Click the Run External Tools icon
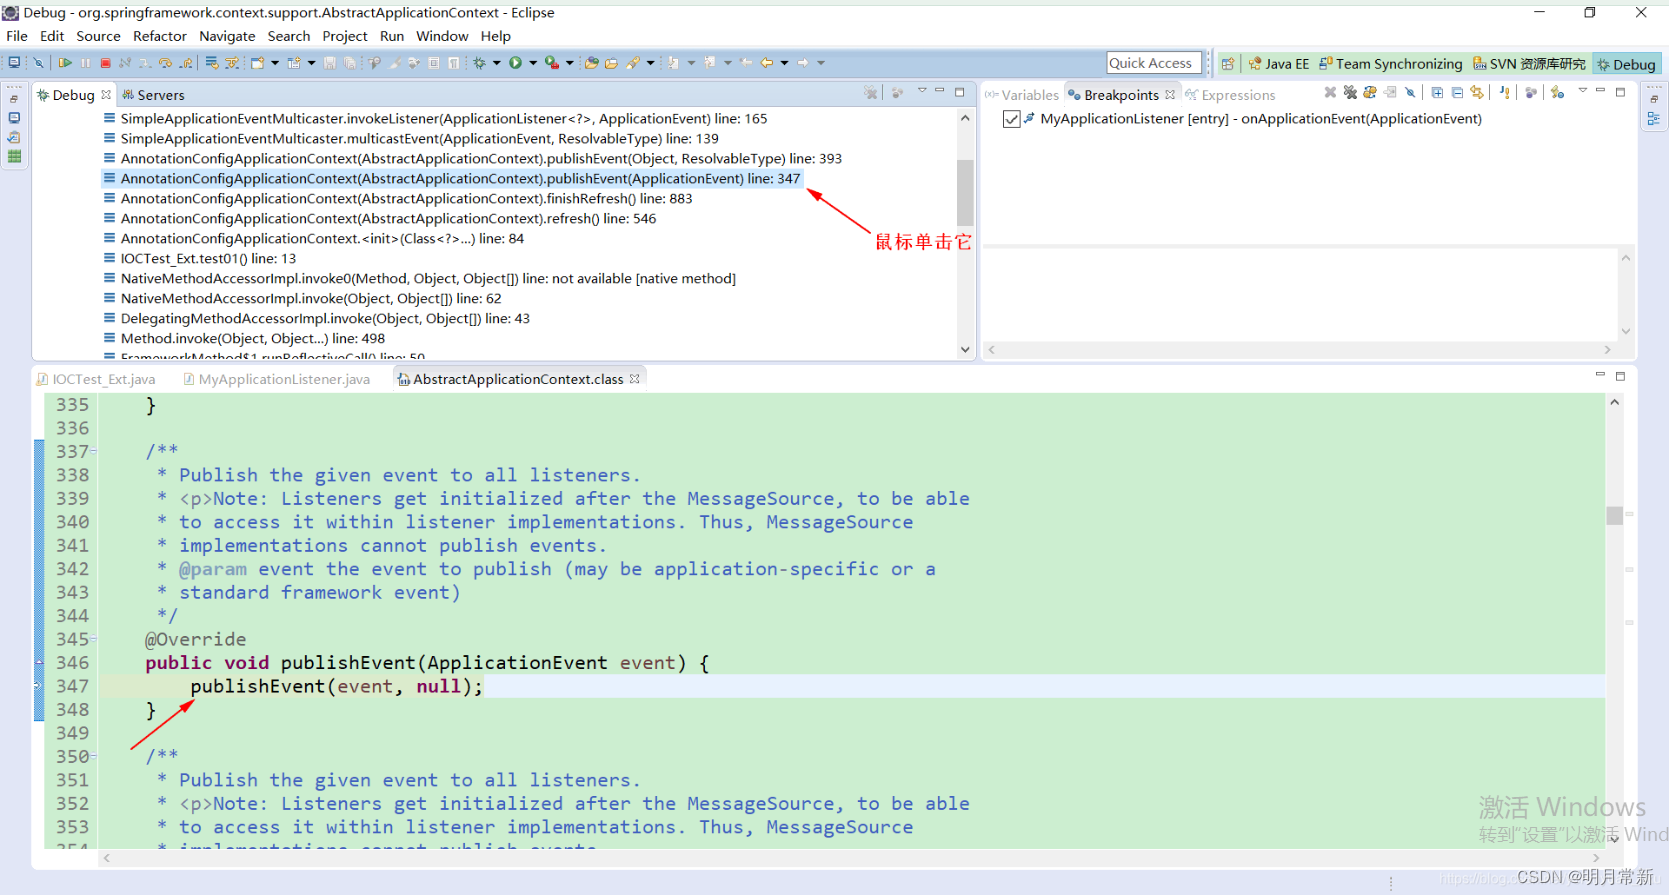1669x895 pixels. coord(552,63)
